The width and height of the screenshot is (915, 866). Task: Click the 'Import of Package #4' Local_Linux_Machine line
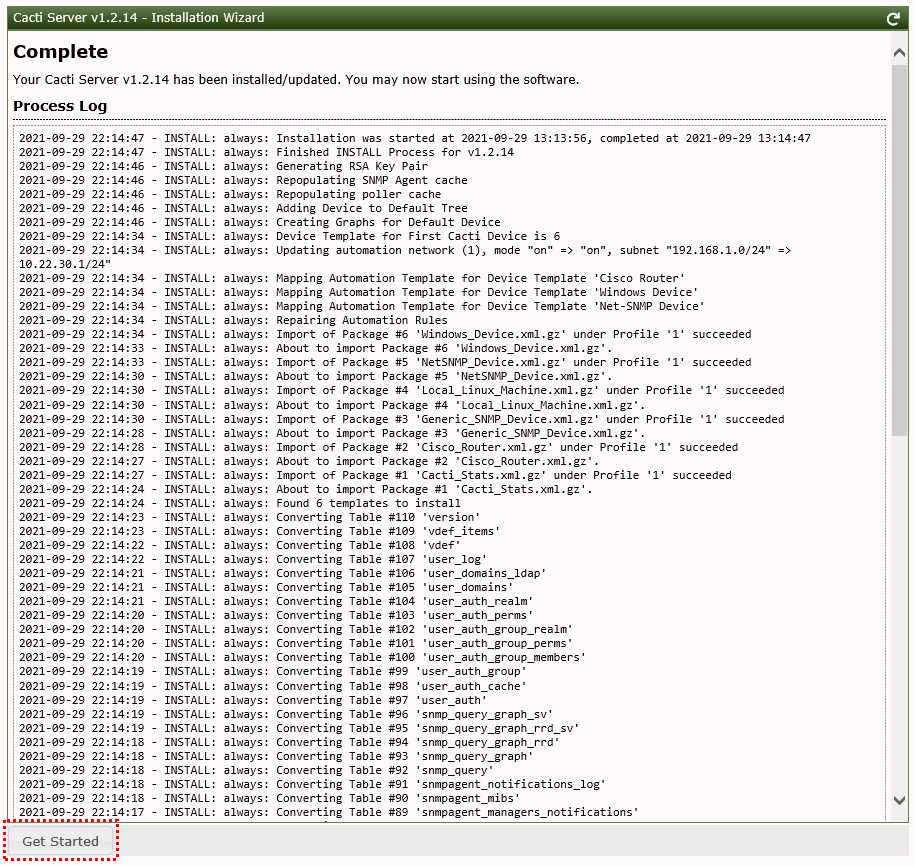pos(401,390)
